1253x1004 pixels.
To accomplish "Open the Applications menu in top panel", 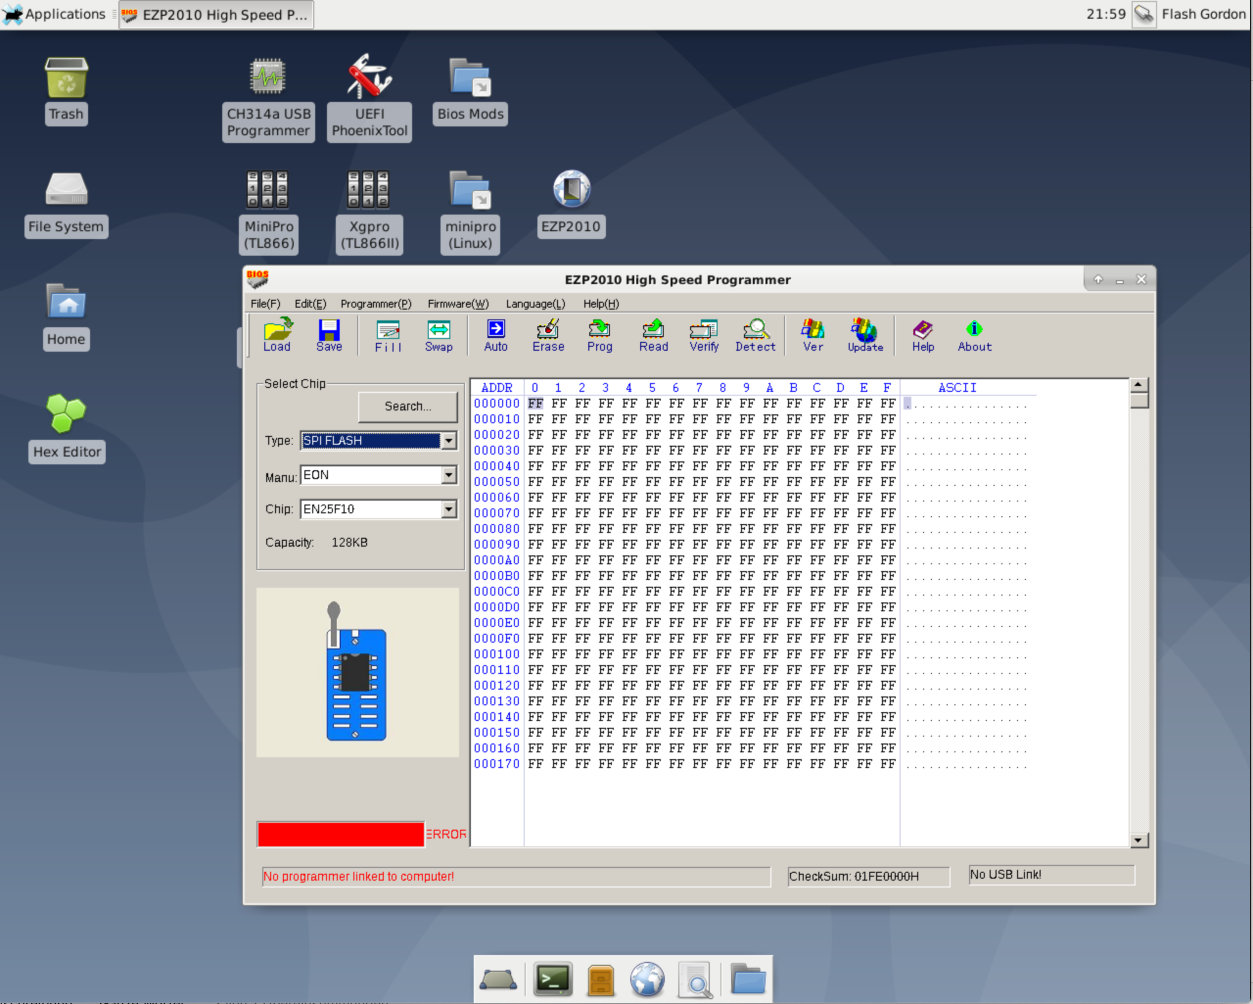I will point(54,15).
